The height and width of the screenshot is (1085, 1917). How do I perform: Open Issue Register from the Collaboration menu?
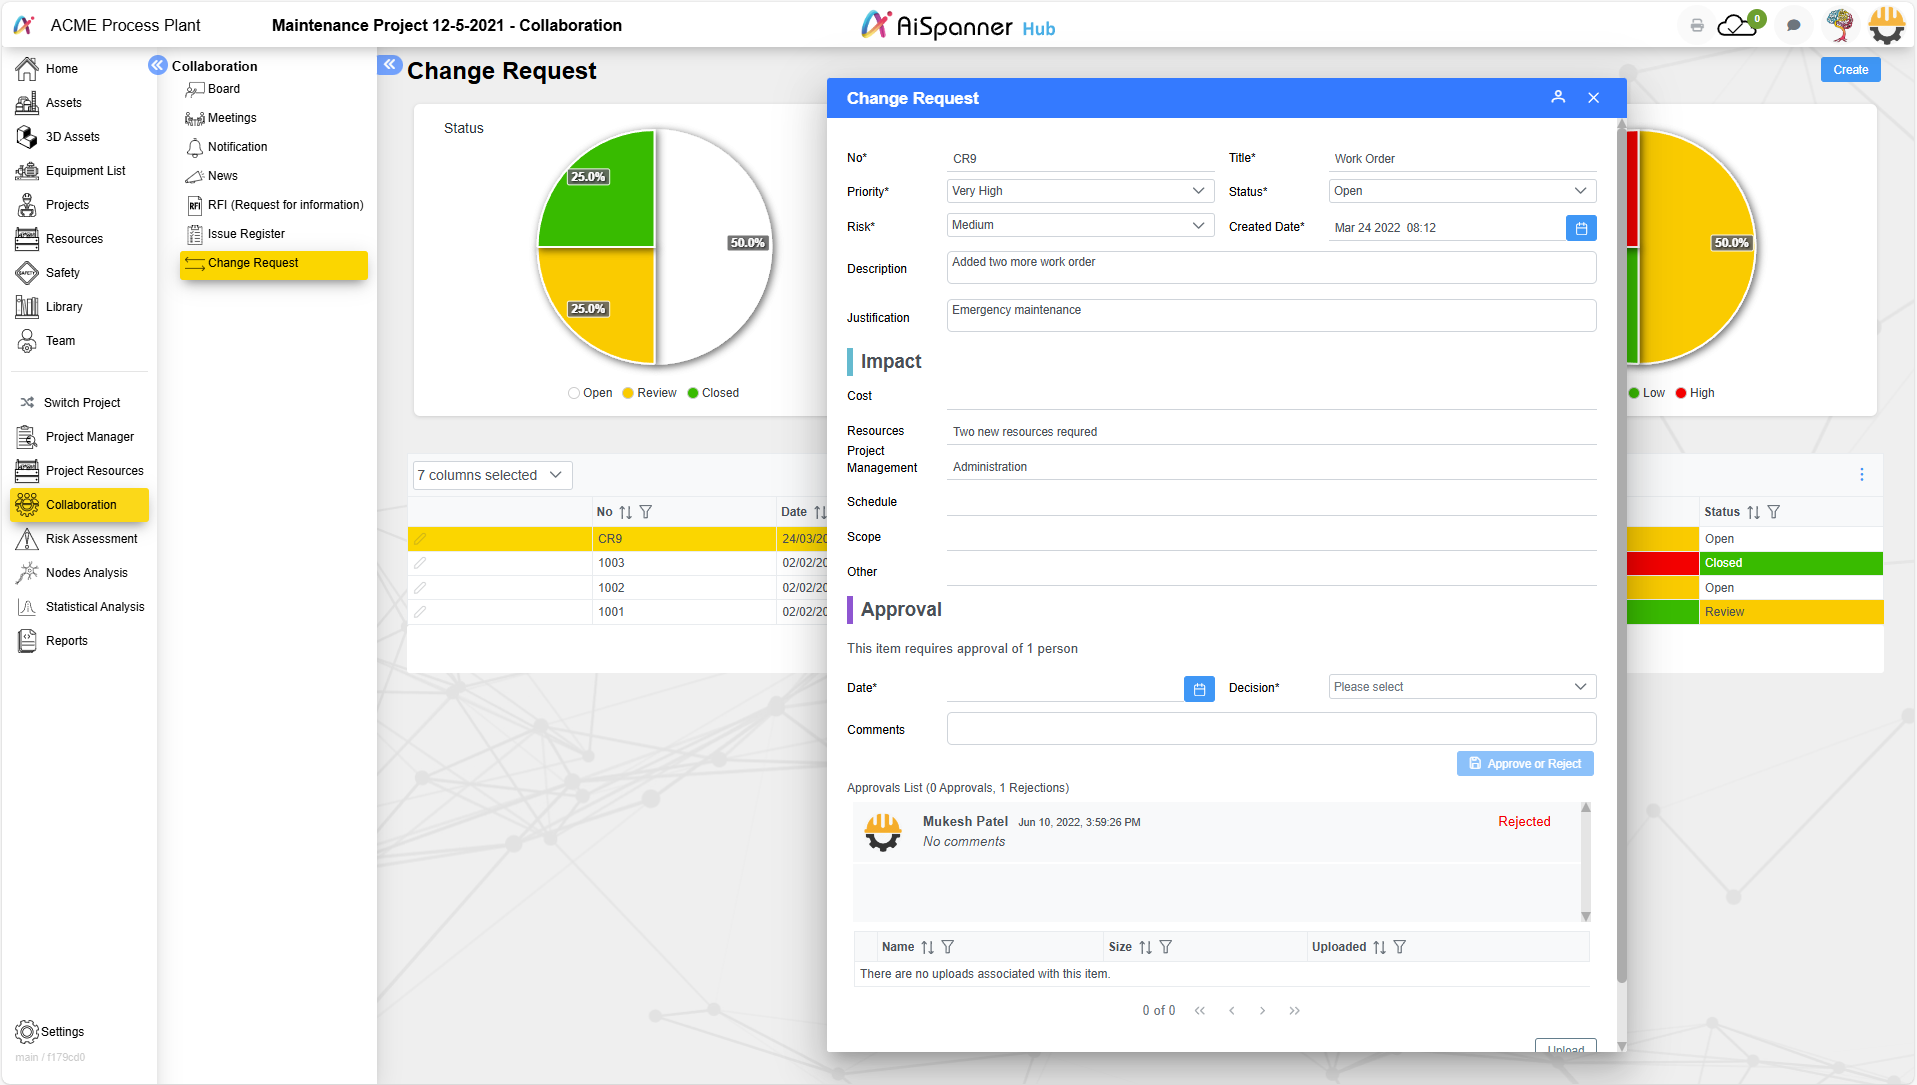pos(245,233)
